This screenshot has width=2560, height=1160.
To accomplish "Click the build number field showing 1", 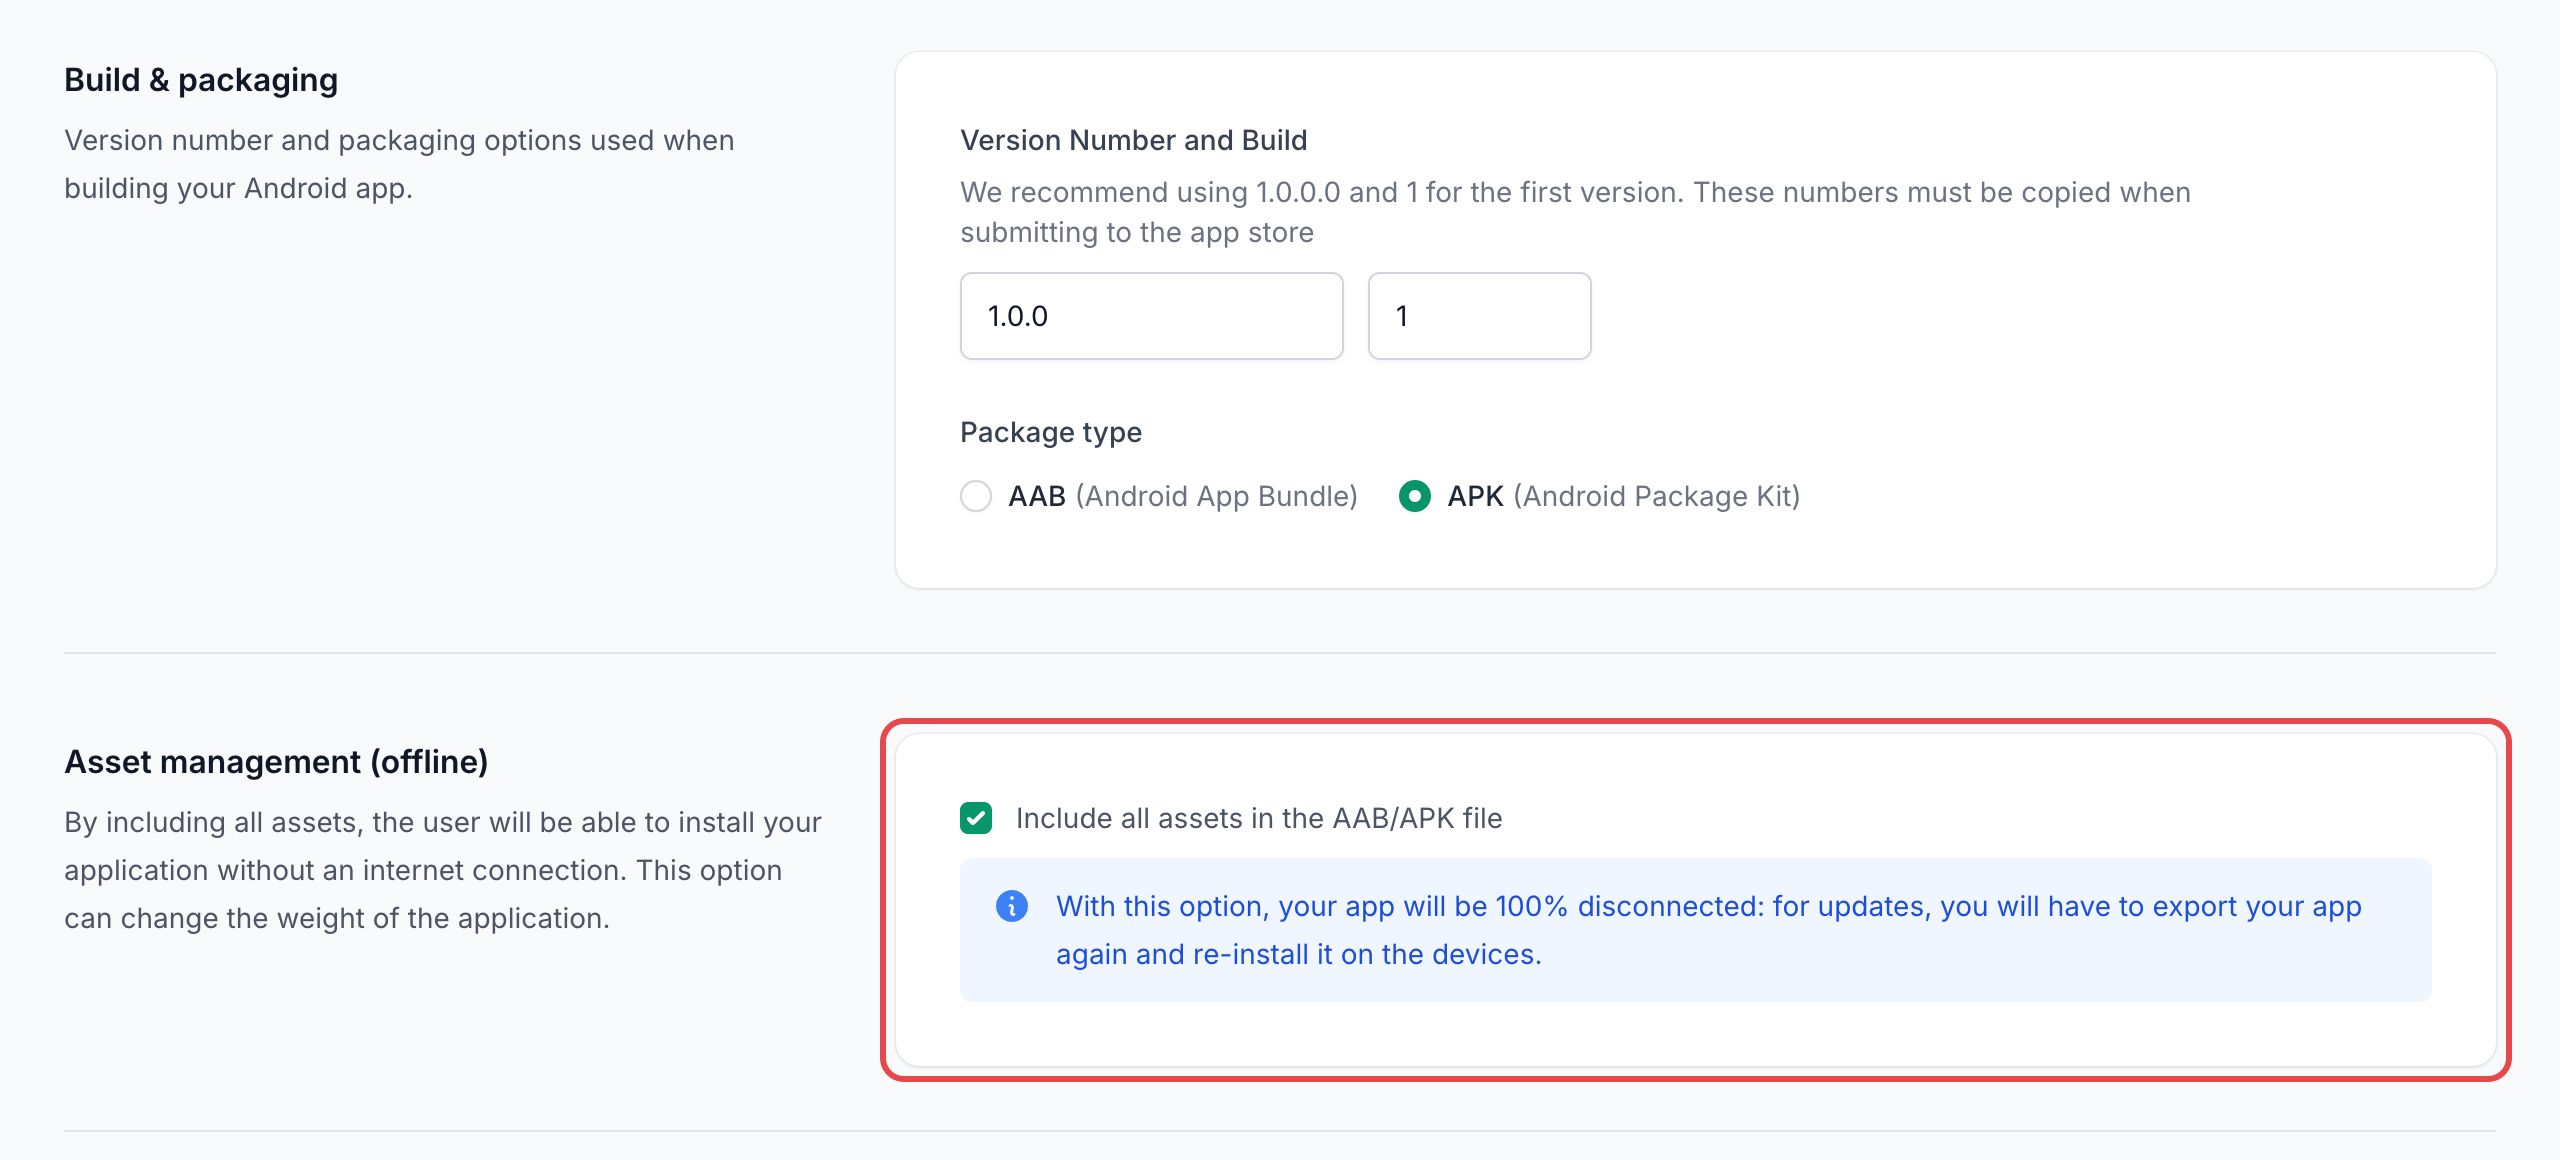I will click(x=1479, y=316).
